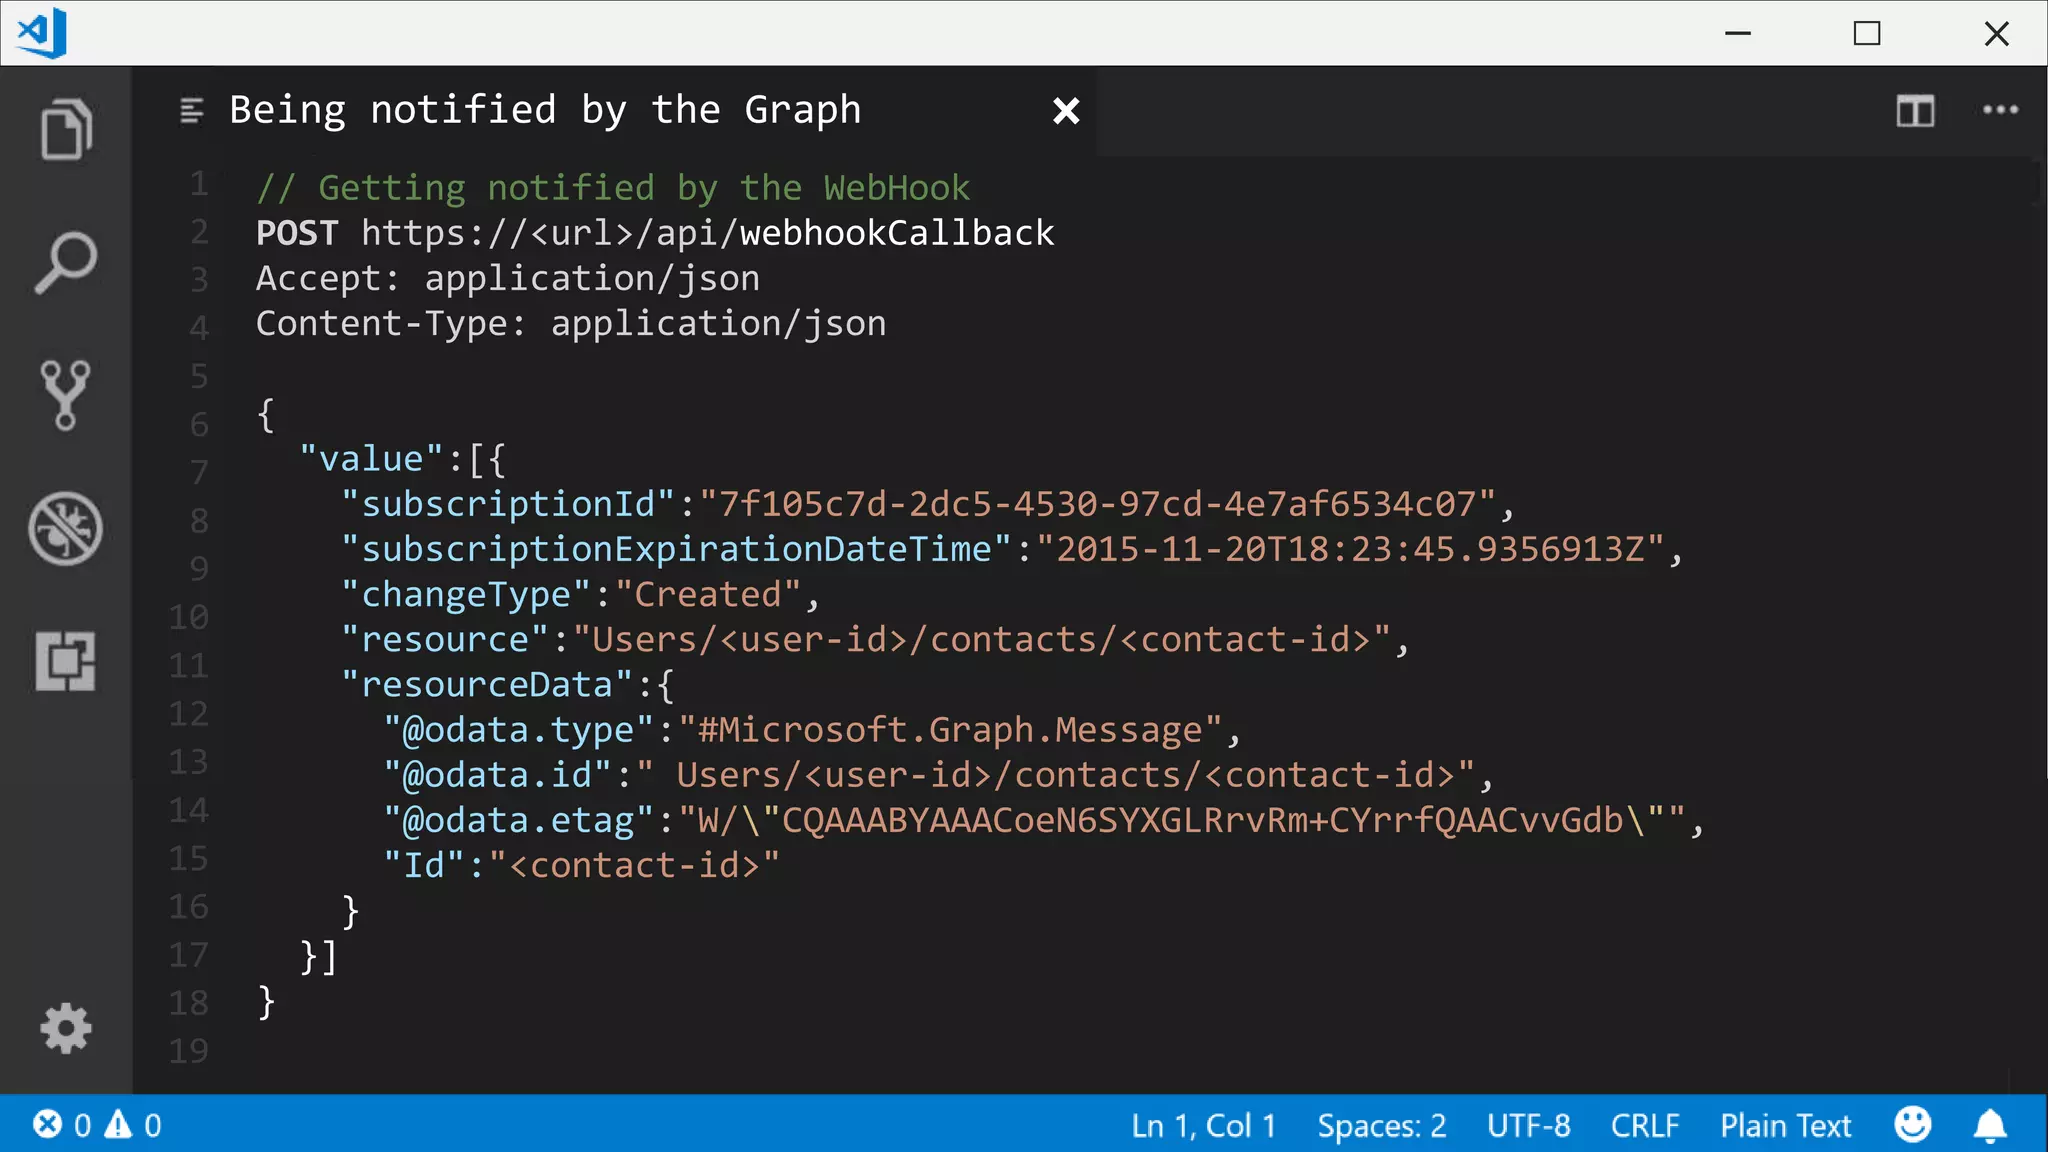Maximize the VS Code window
This screenshot has width=2048, height=1152.
1866,33
